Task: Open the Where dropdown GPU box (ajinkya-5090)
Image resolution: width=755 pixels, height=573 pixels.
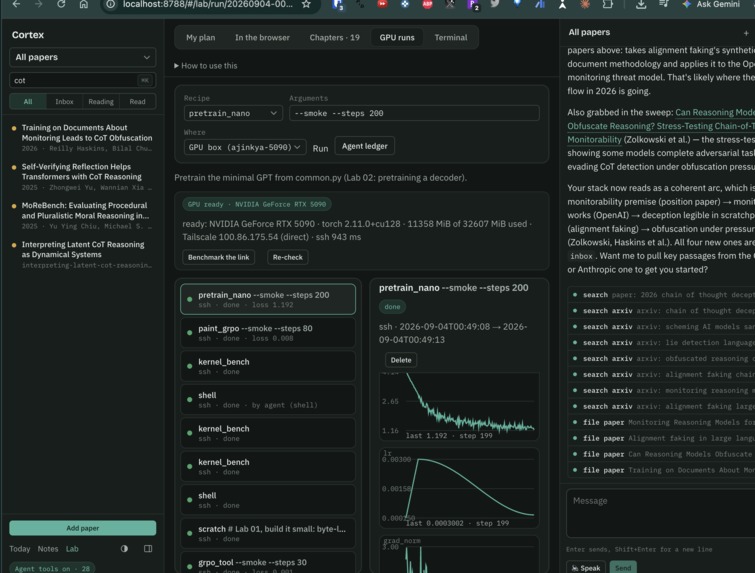Action: pyautogui.click(x=245, y=147)
